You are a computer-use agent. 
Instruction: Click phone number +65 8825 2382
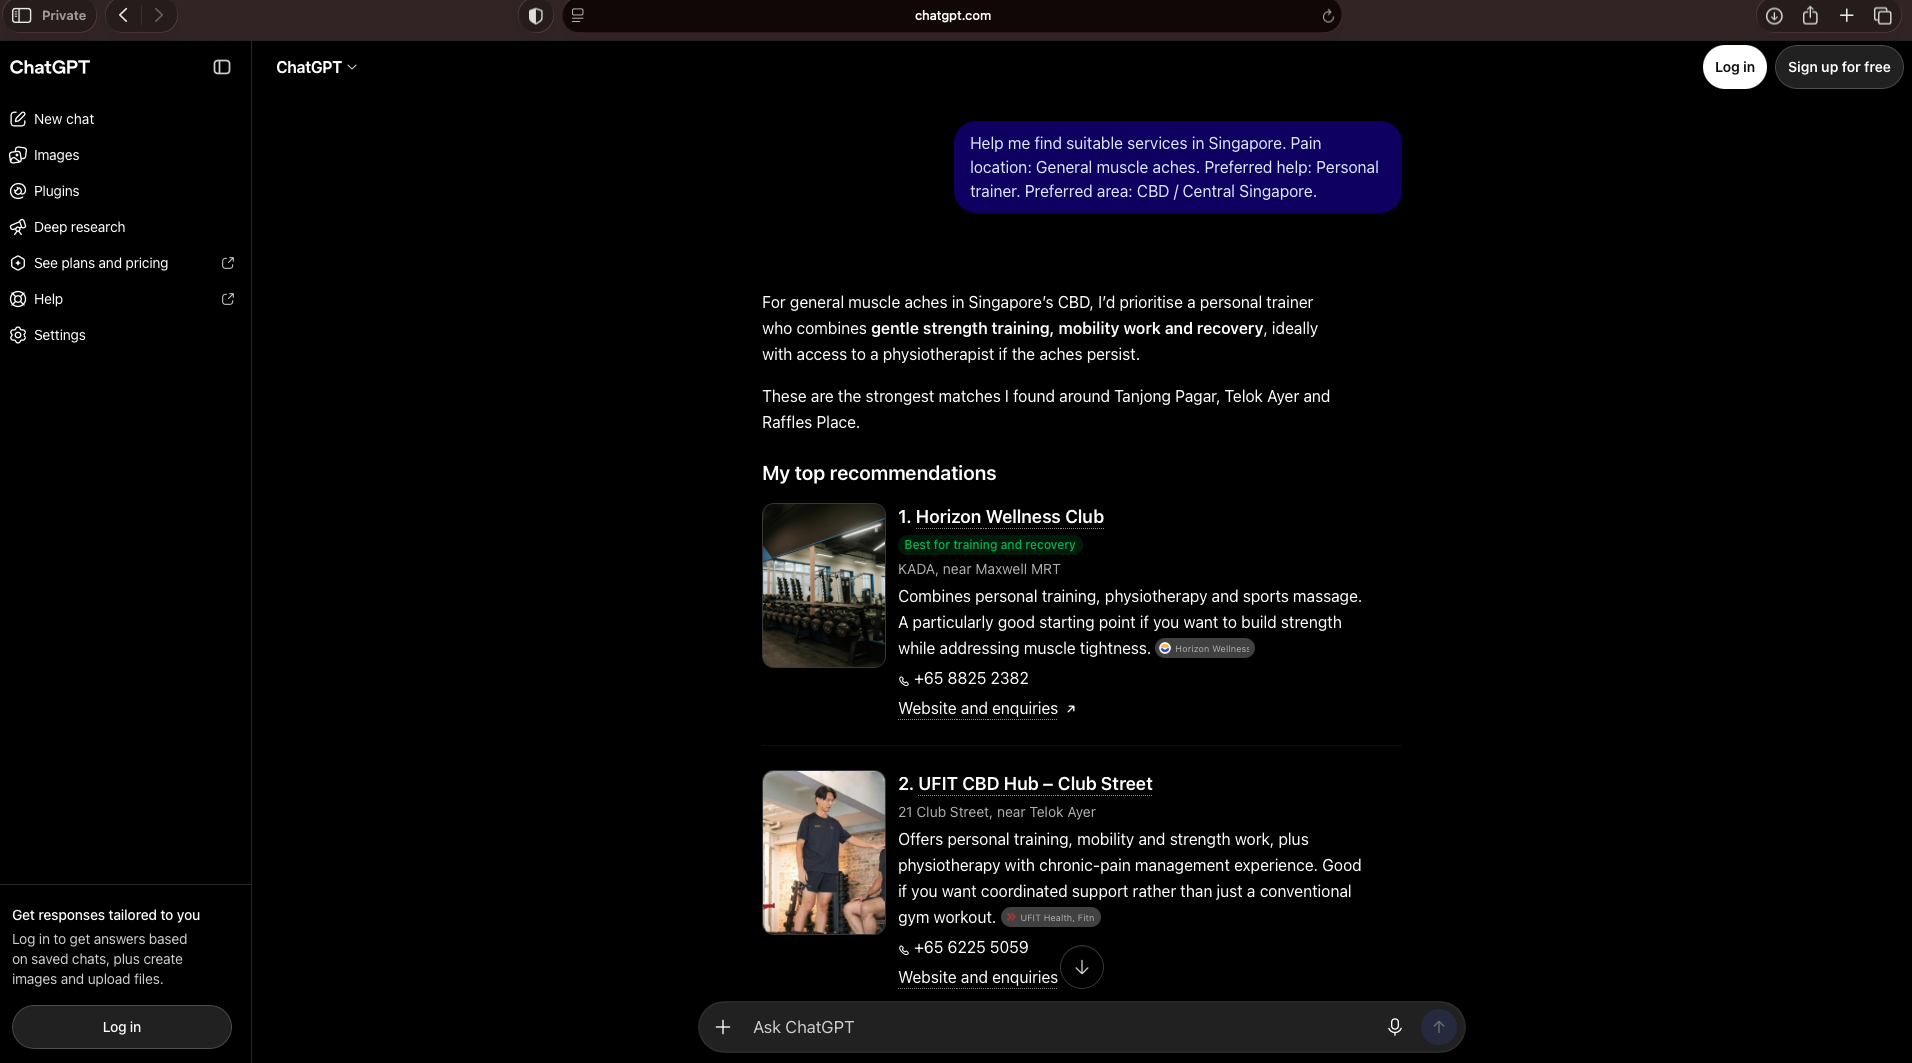pyautogui.click(x=971, y=678)
